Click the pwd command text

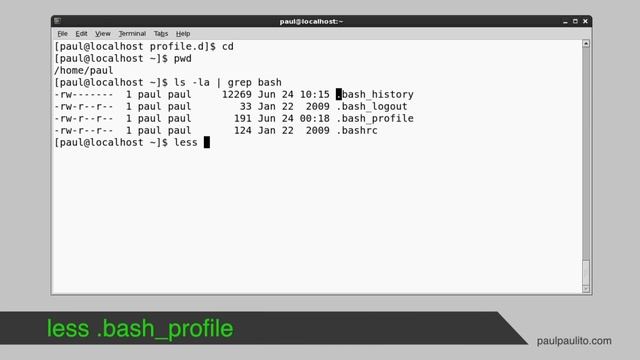183,58
